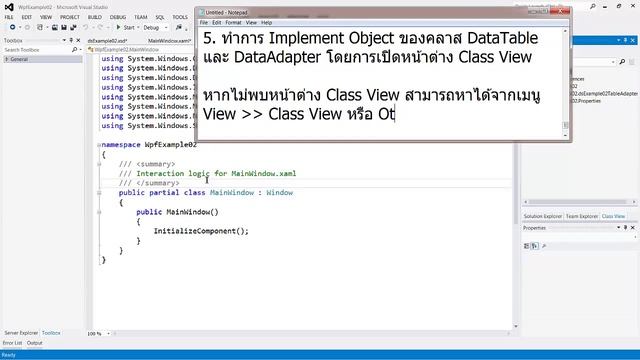Click the Save toolbar icon
The image size is (640, 360).
point(64,27)
